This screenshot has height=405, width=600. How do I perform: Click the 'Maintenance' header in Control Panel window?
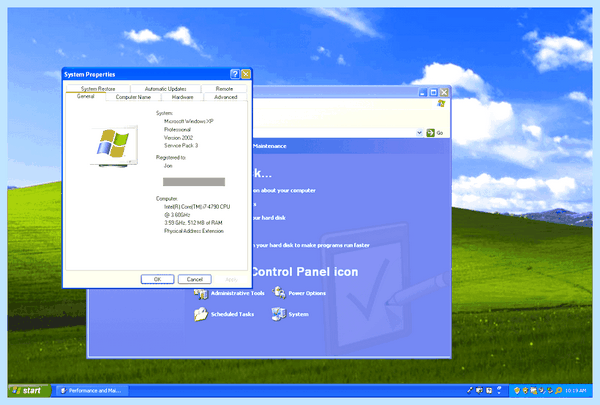[x=269, y=146]
